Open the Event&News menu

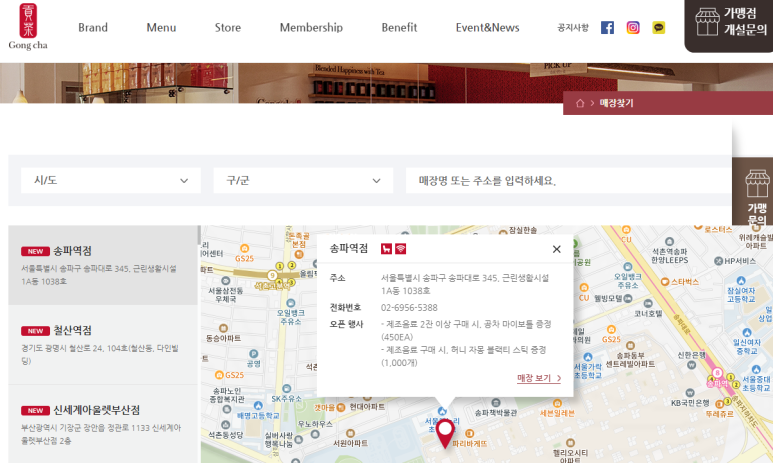pyautogui.click(x=488, y=28)
